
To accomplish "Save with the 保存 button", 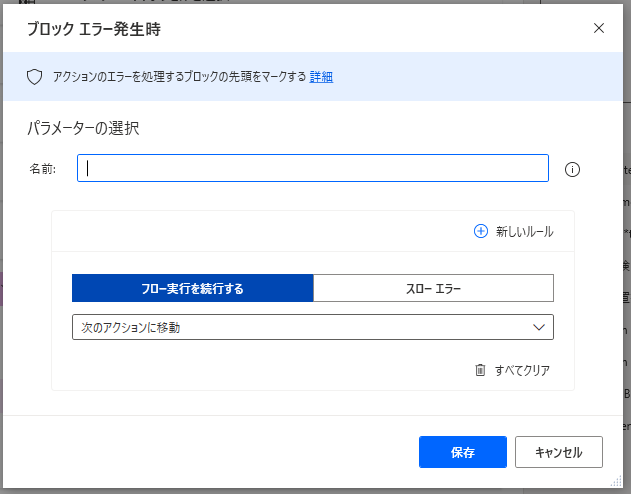I will 462,452.
